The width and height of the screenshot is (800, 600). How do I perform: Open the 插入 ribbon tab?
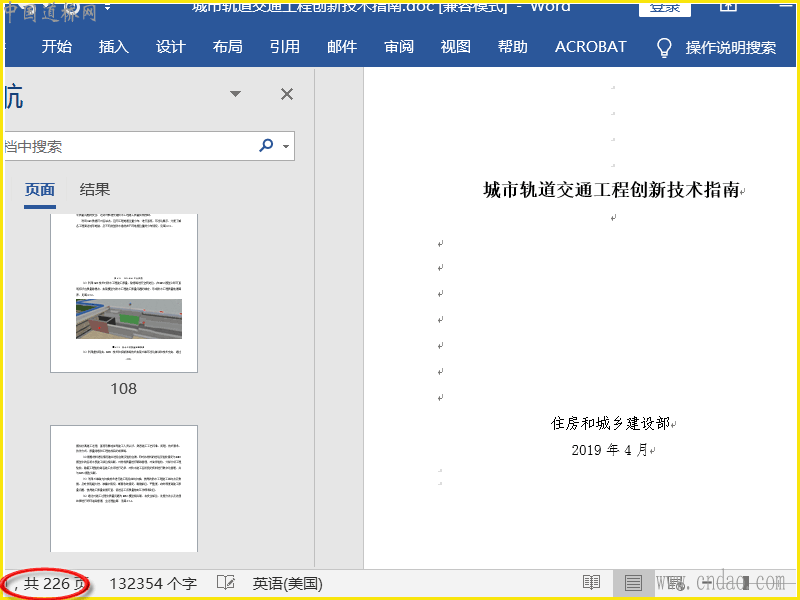(x=114, y=47)
